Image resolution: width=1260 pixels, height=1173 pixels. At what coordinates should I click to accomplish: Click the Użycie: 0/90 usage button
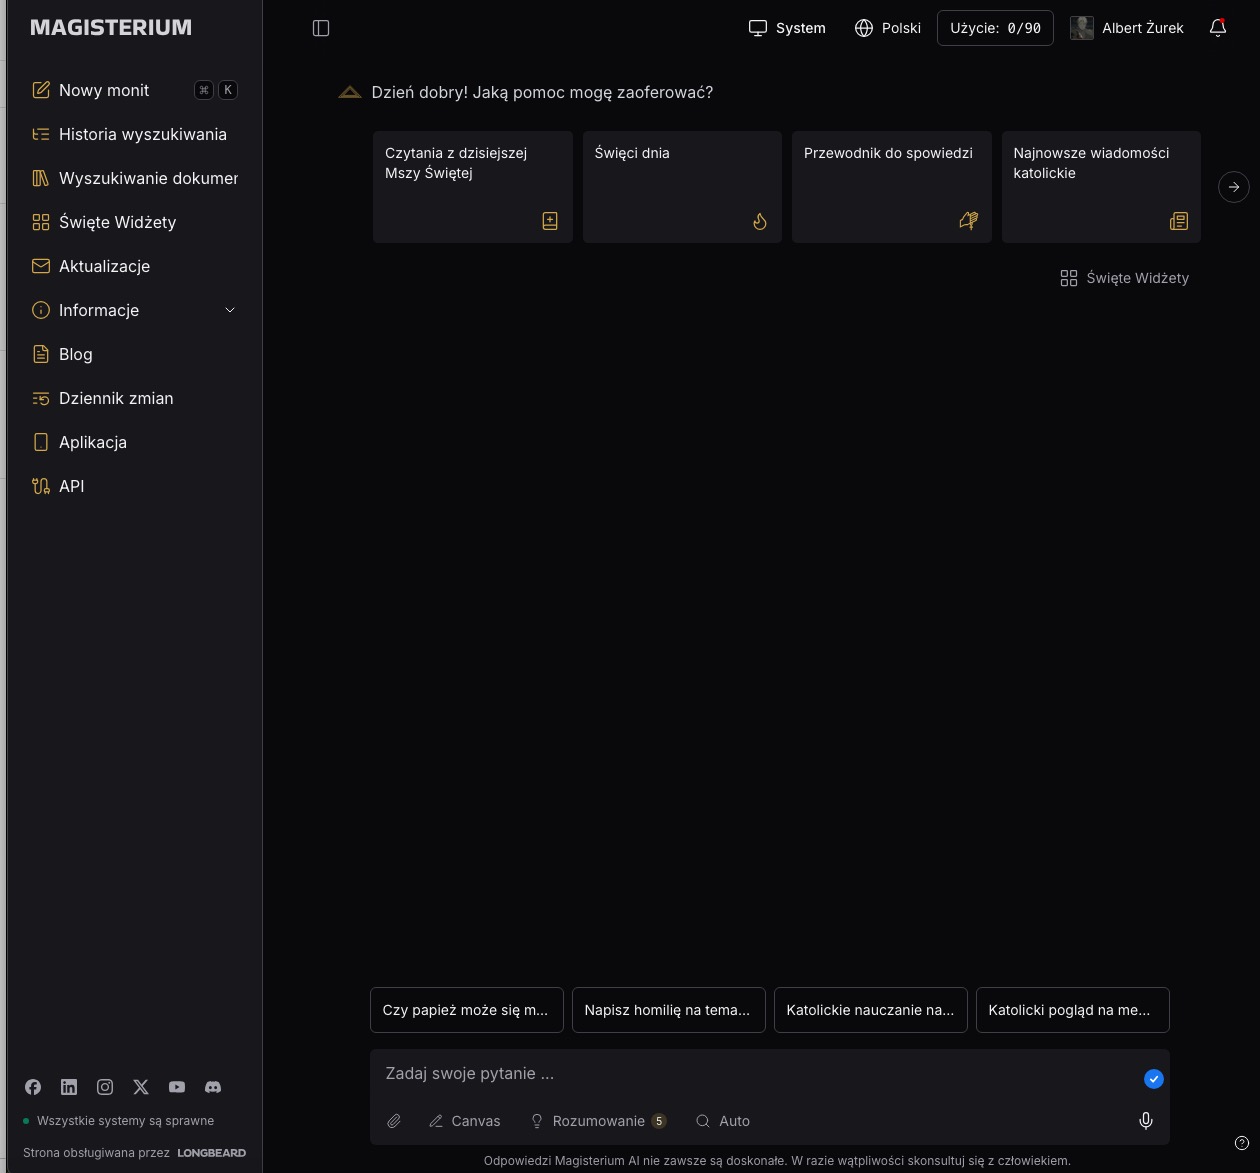click(x=995, y=28)
